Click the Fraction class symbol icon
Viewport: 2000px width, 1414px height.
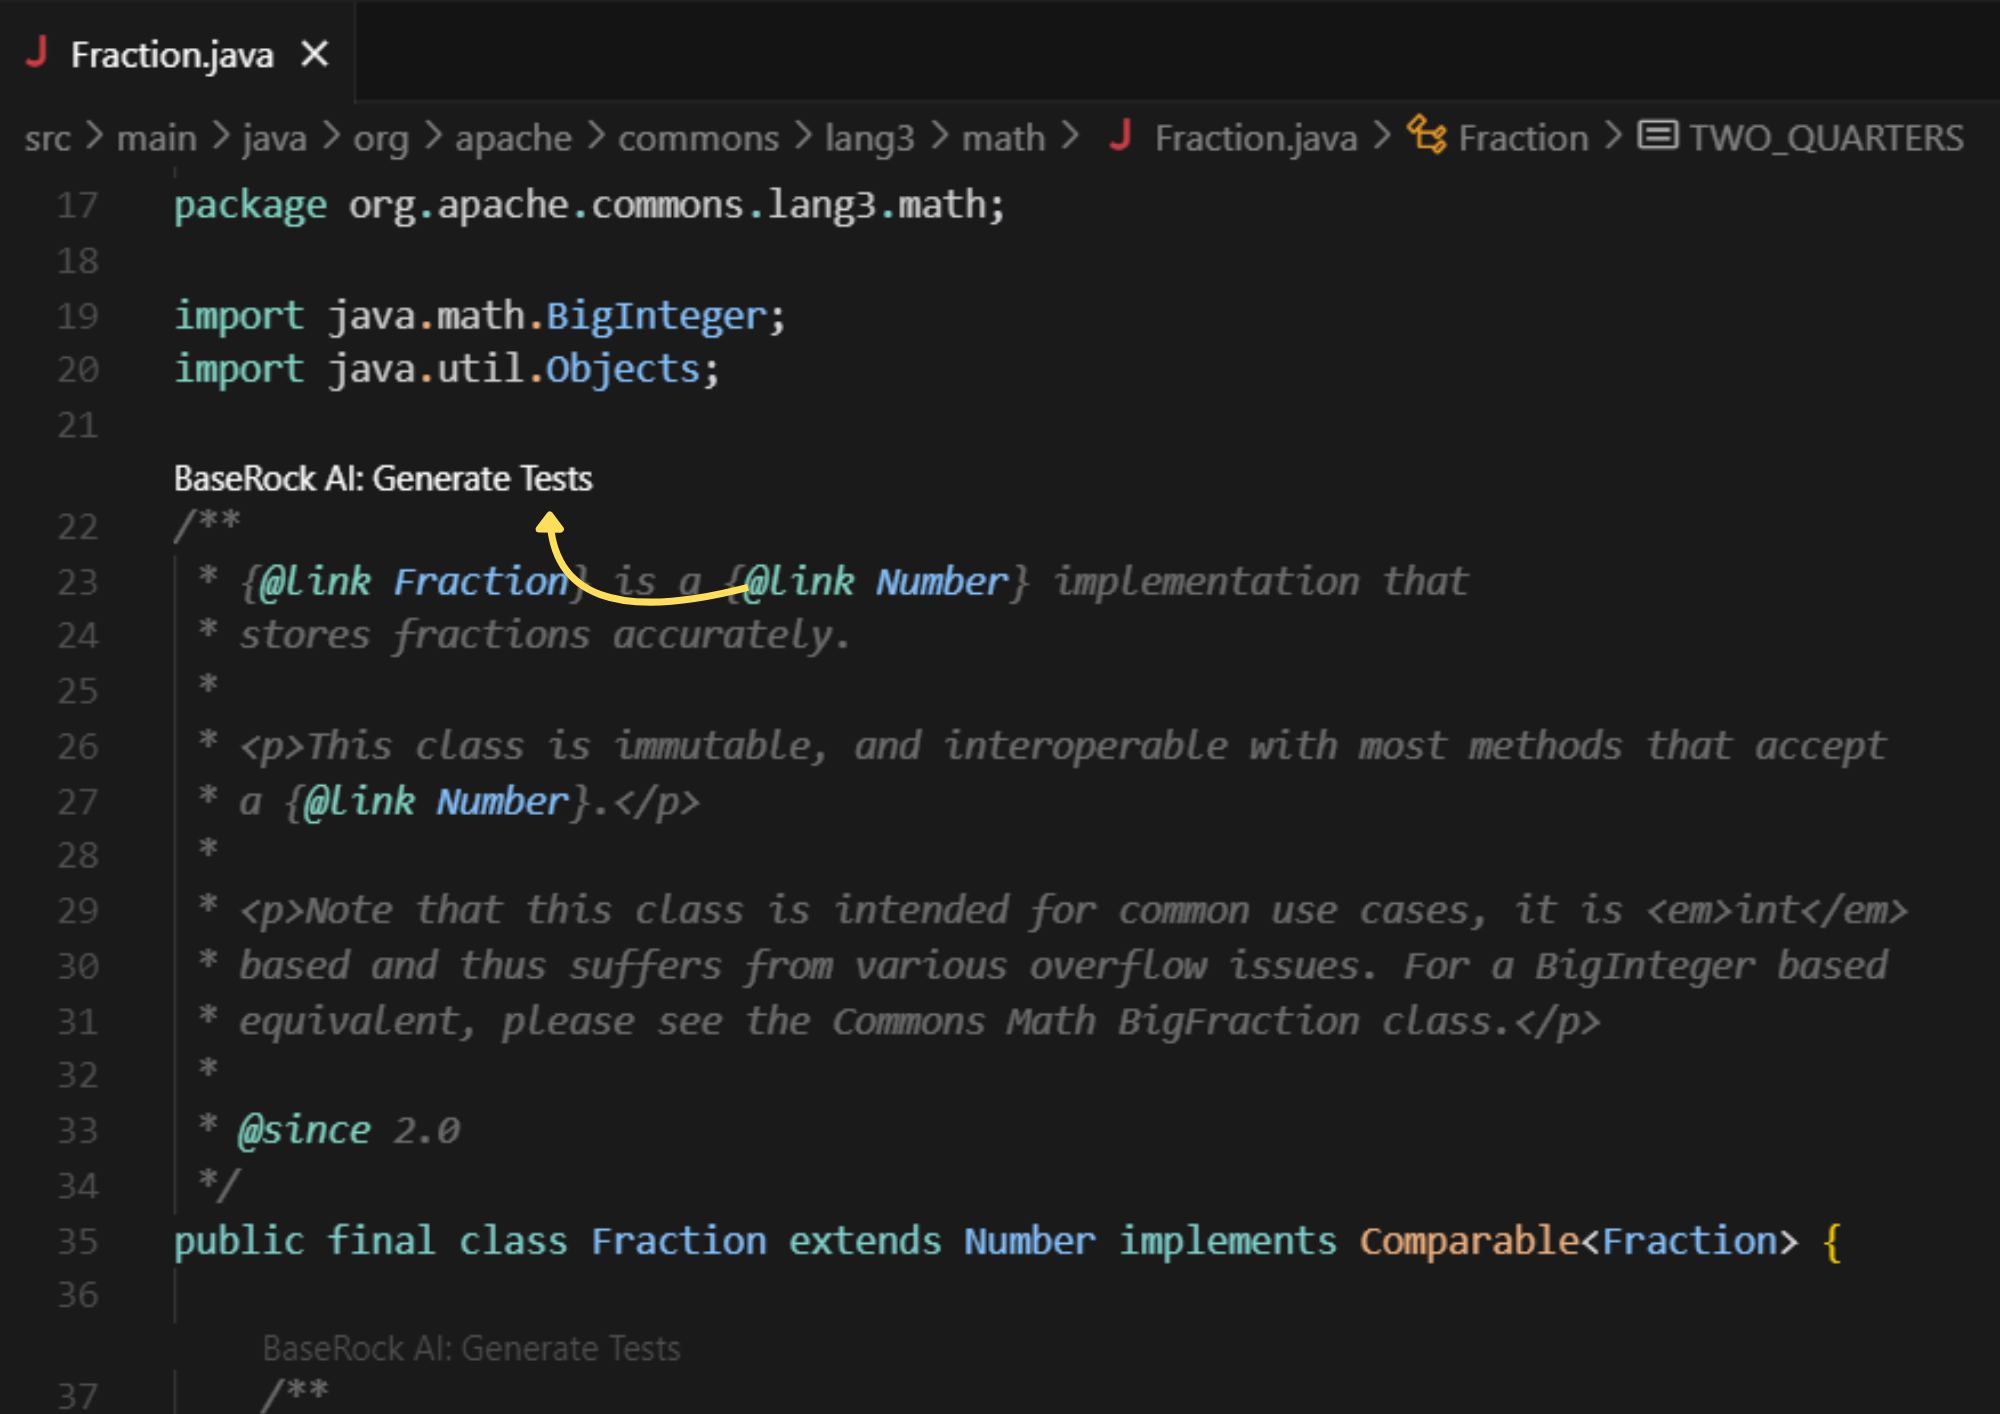coord(1427,135)
